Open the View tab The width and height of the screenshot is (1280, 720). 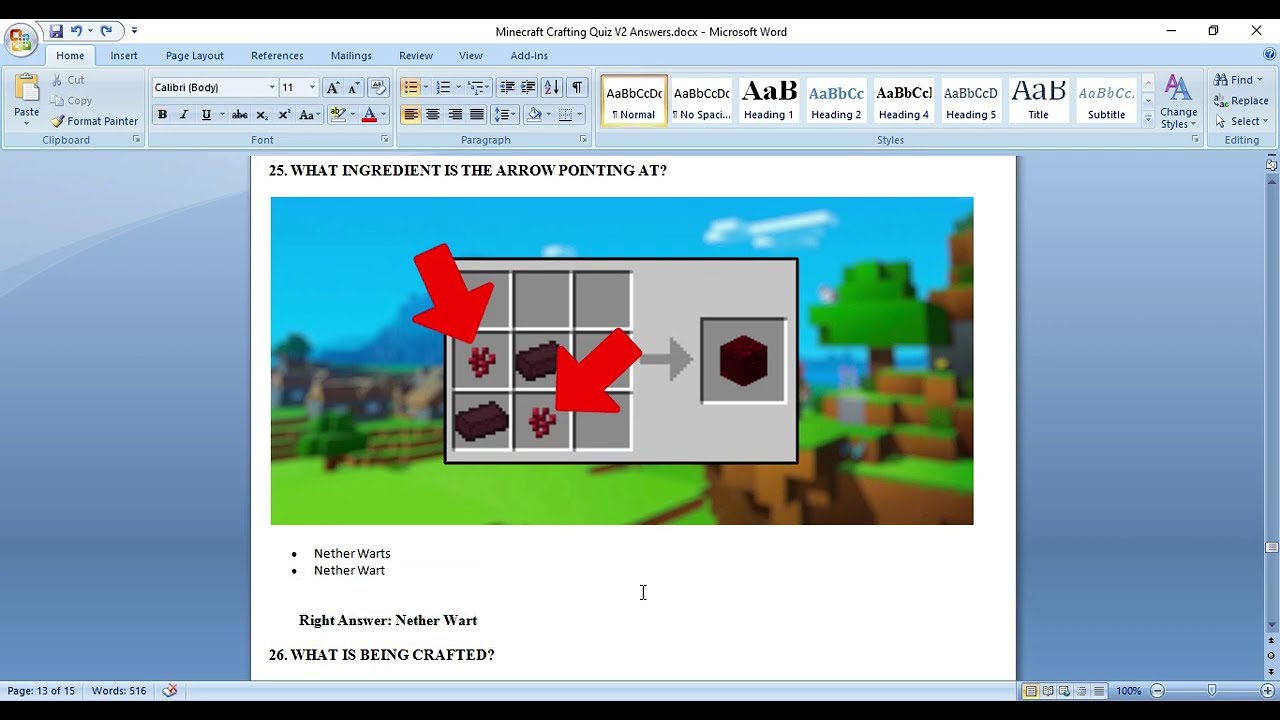click(x=471, y=56)
